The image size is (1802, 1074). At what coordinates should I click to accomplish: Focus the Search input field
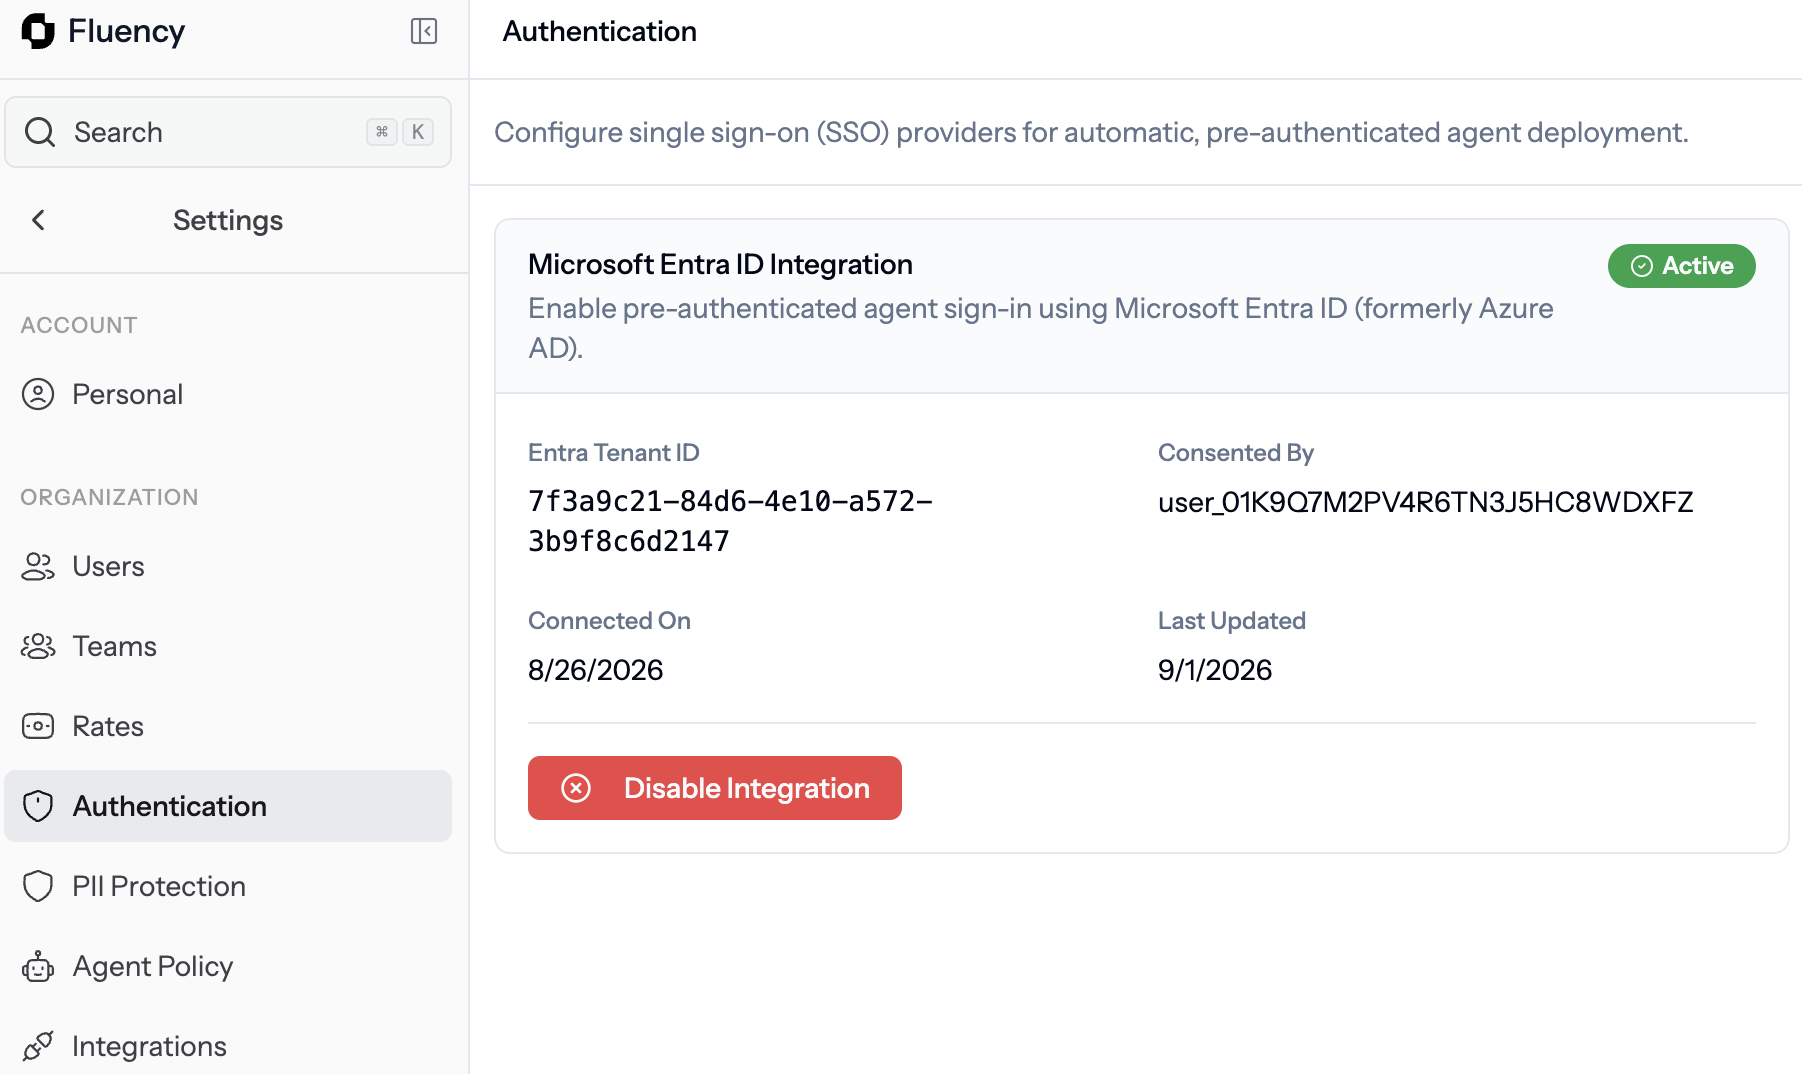click(228, 132)
